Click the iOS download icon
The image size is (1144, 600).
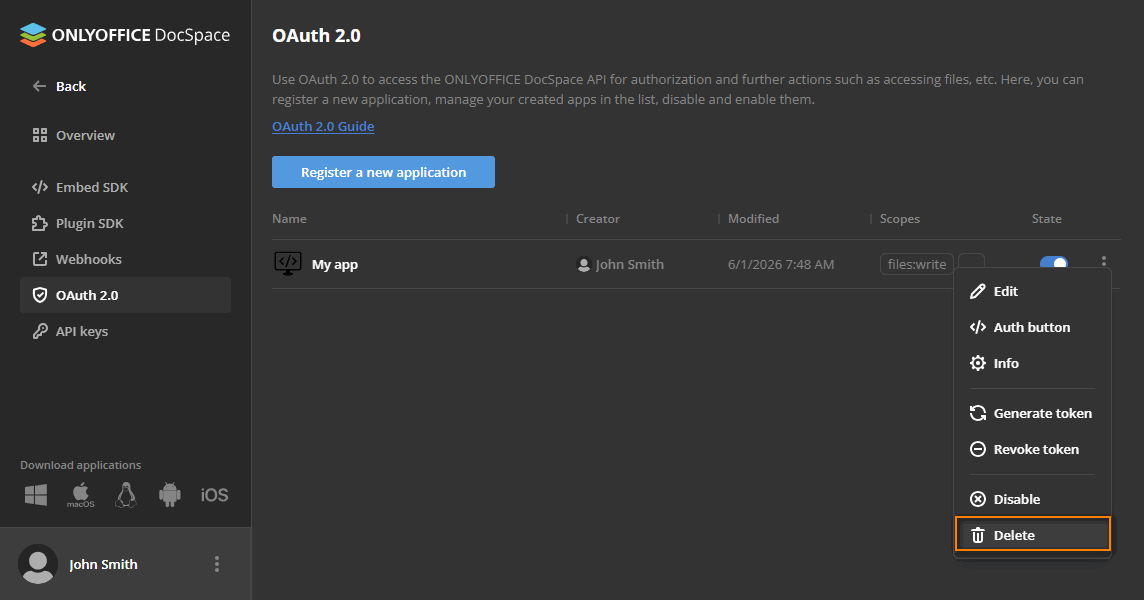[214, 496]
